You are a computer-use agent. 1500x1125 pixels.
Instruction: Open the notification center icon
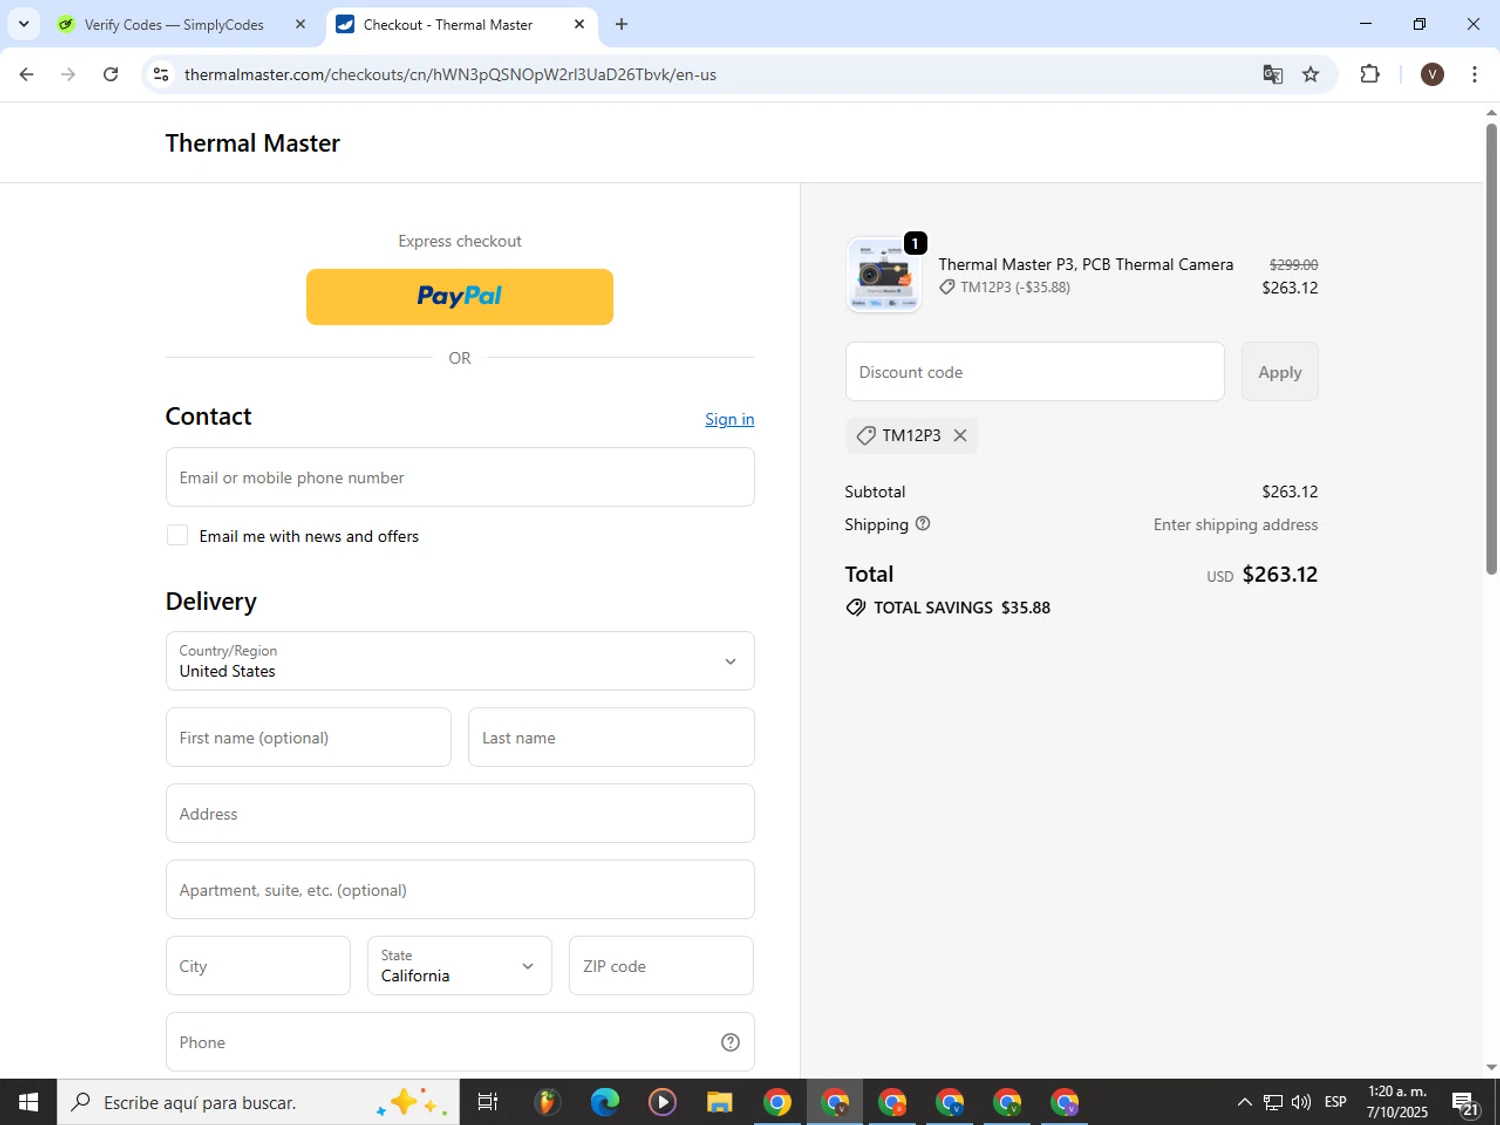click(x=1466, y=1102)
